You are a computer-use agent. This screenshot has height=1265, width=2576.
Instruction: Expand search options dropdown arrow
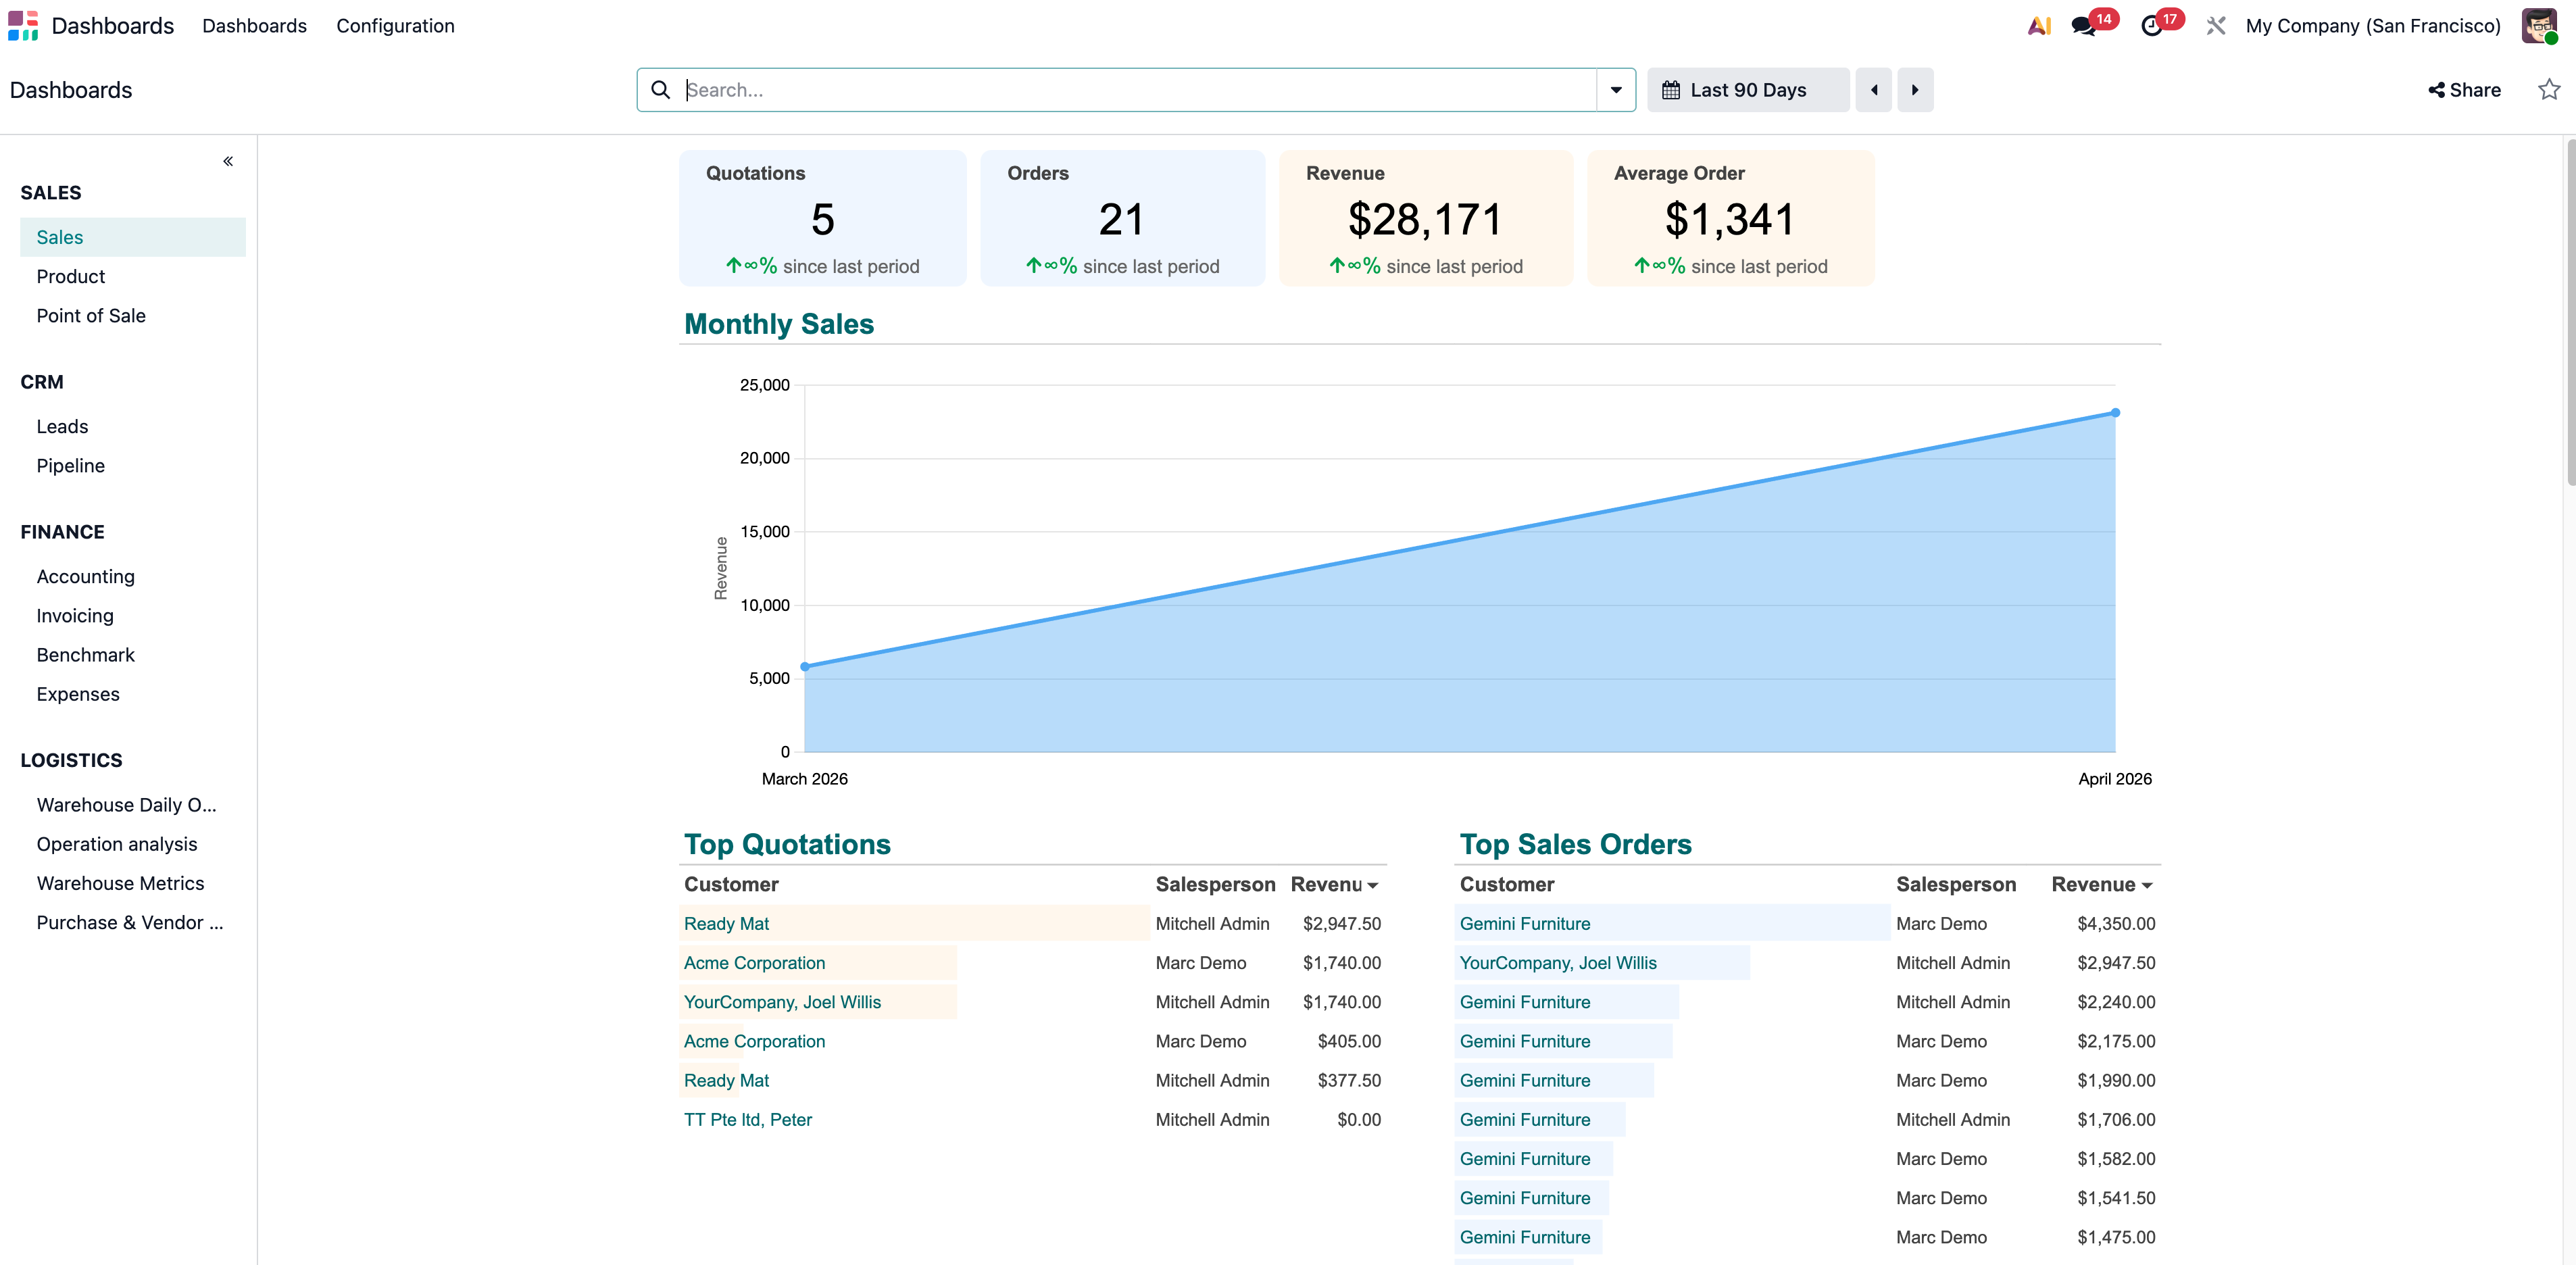[1616, 90]
